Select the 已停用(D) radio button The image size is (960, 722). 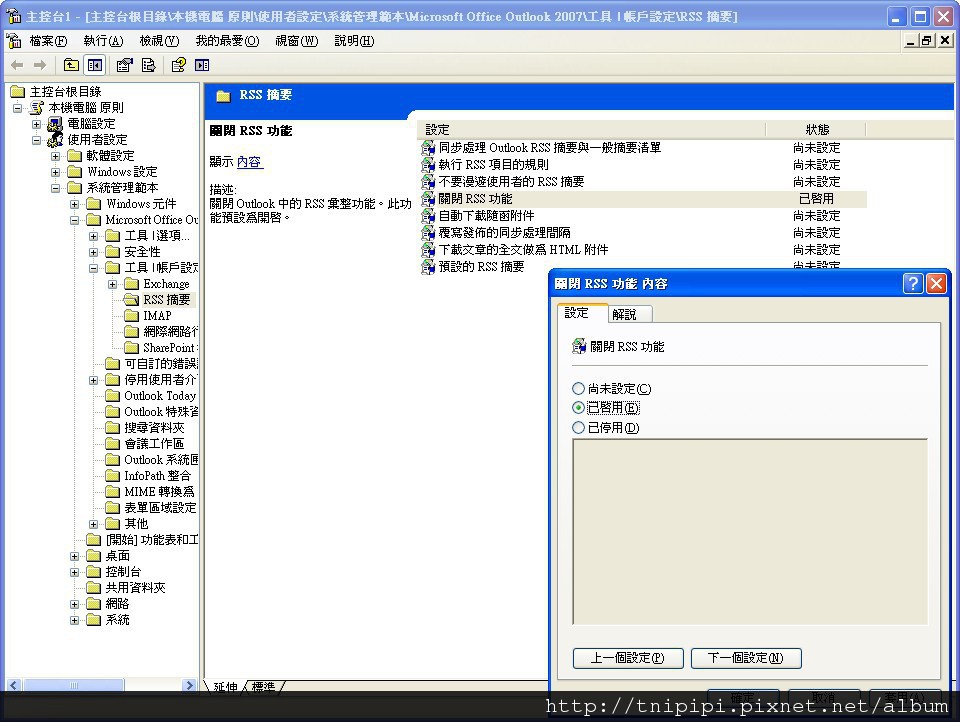click(x=578, y=427)
